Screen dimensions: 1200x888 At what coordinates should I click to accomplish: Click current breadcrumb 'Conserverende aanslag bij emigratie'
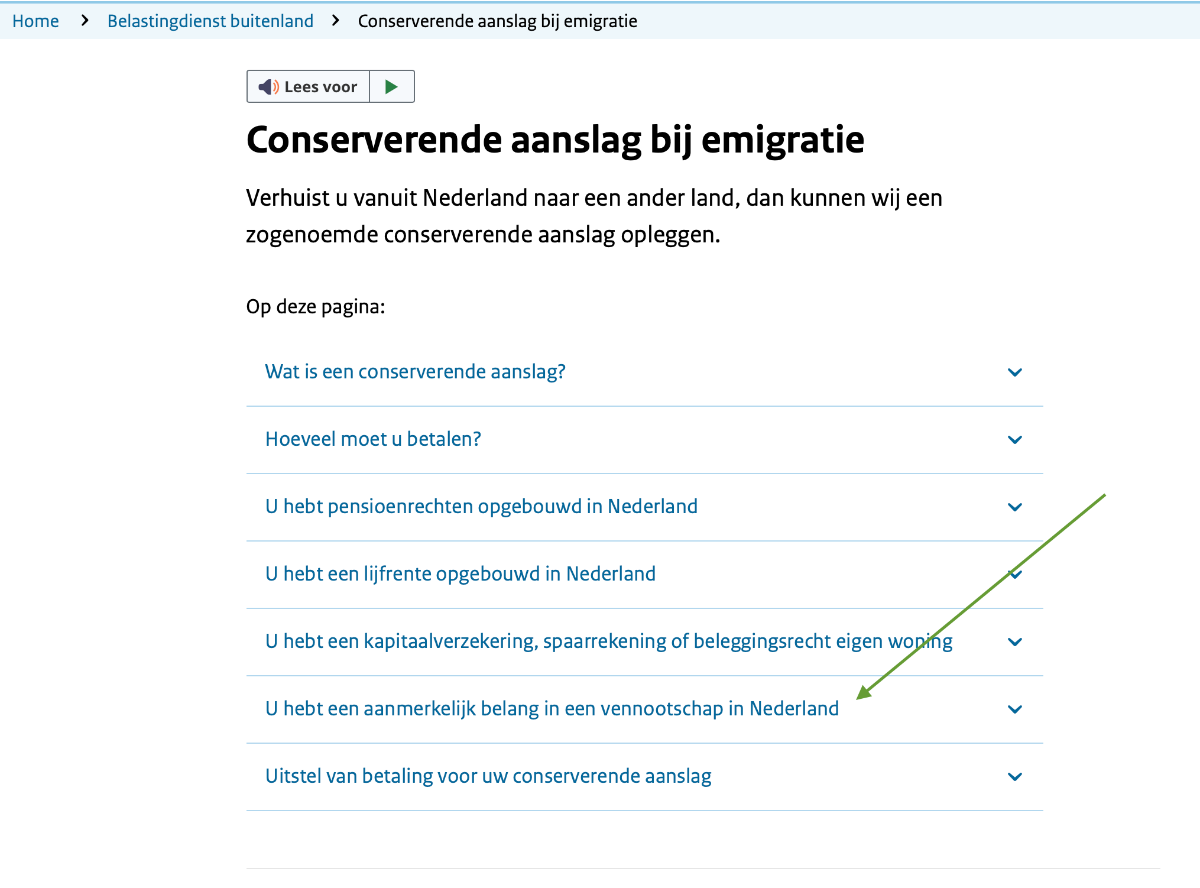pos(498,21)
